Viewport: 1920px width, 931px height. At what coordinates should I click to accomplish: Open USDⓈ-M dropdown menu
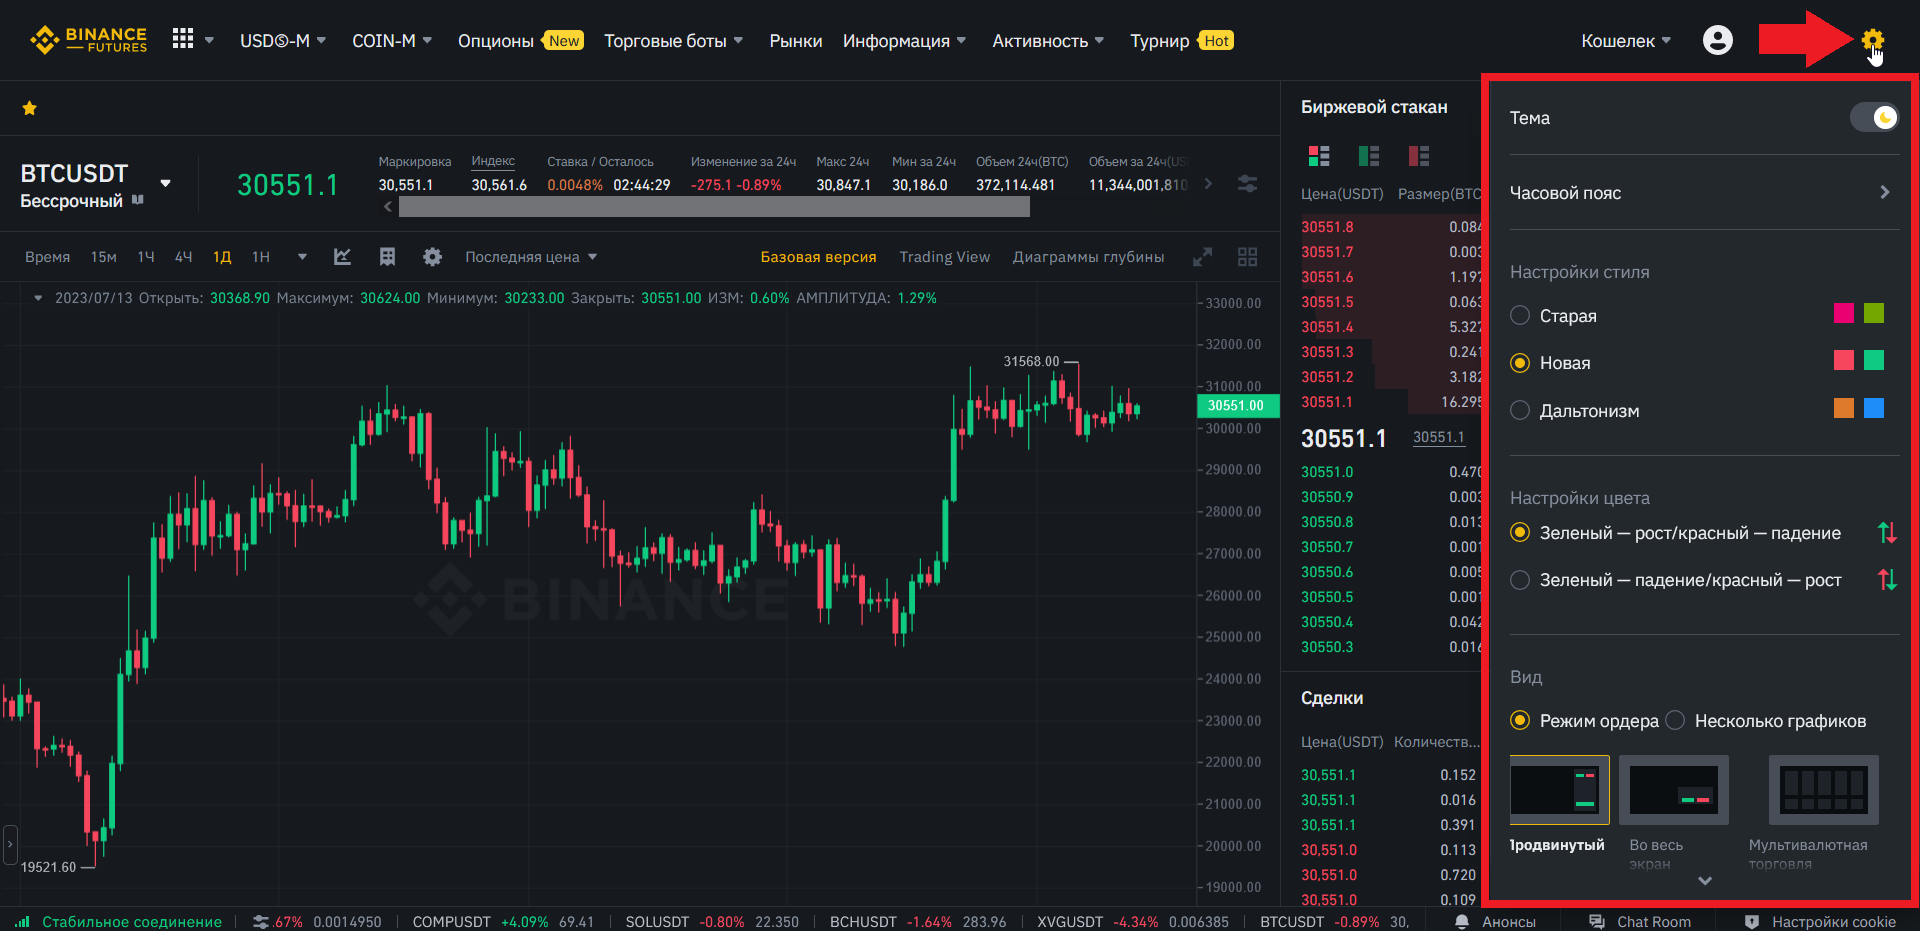click(283, 41)
